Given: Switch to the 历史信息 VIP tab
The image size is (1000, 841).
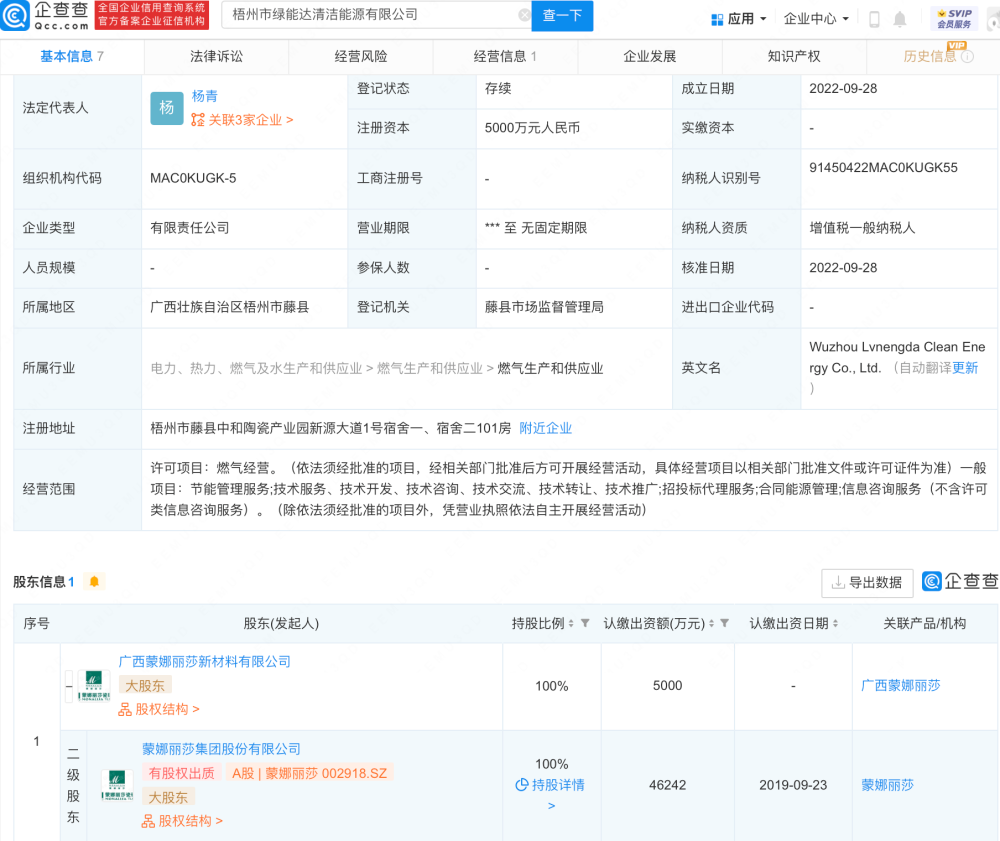Looking at the screenshot, I should (x=932, y=57).
